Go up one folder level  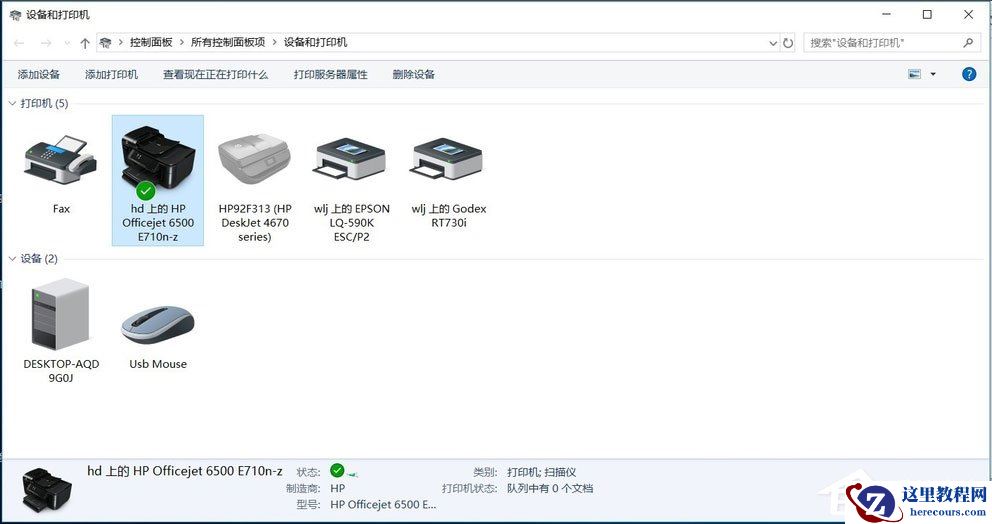85,43
